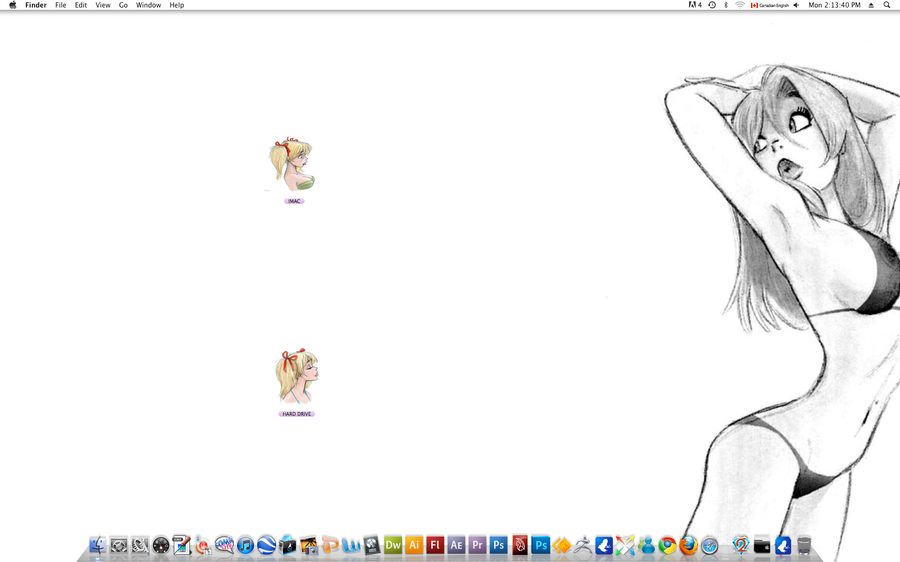Open the Bejeweled 2 diamond icon

(x=740, y=545)
